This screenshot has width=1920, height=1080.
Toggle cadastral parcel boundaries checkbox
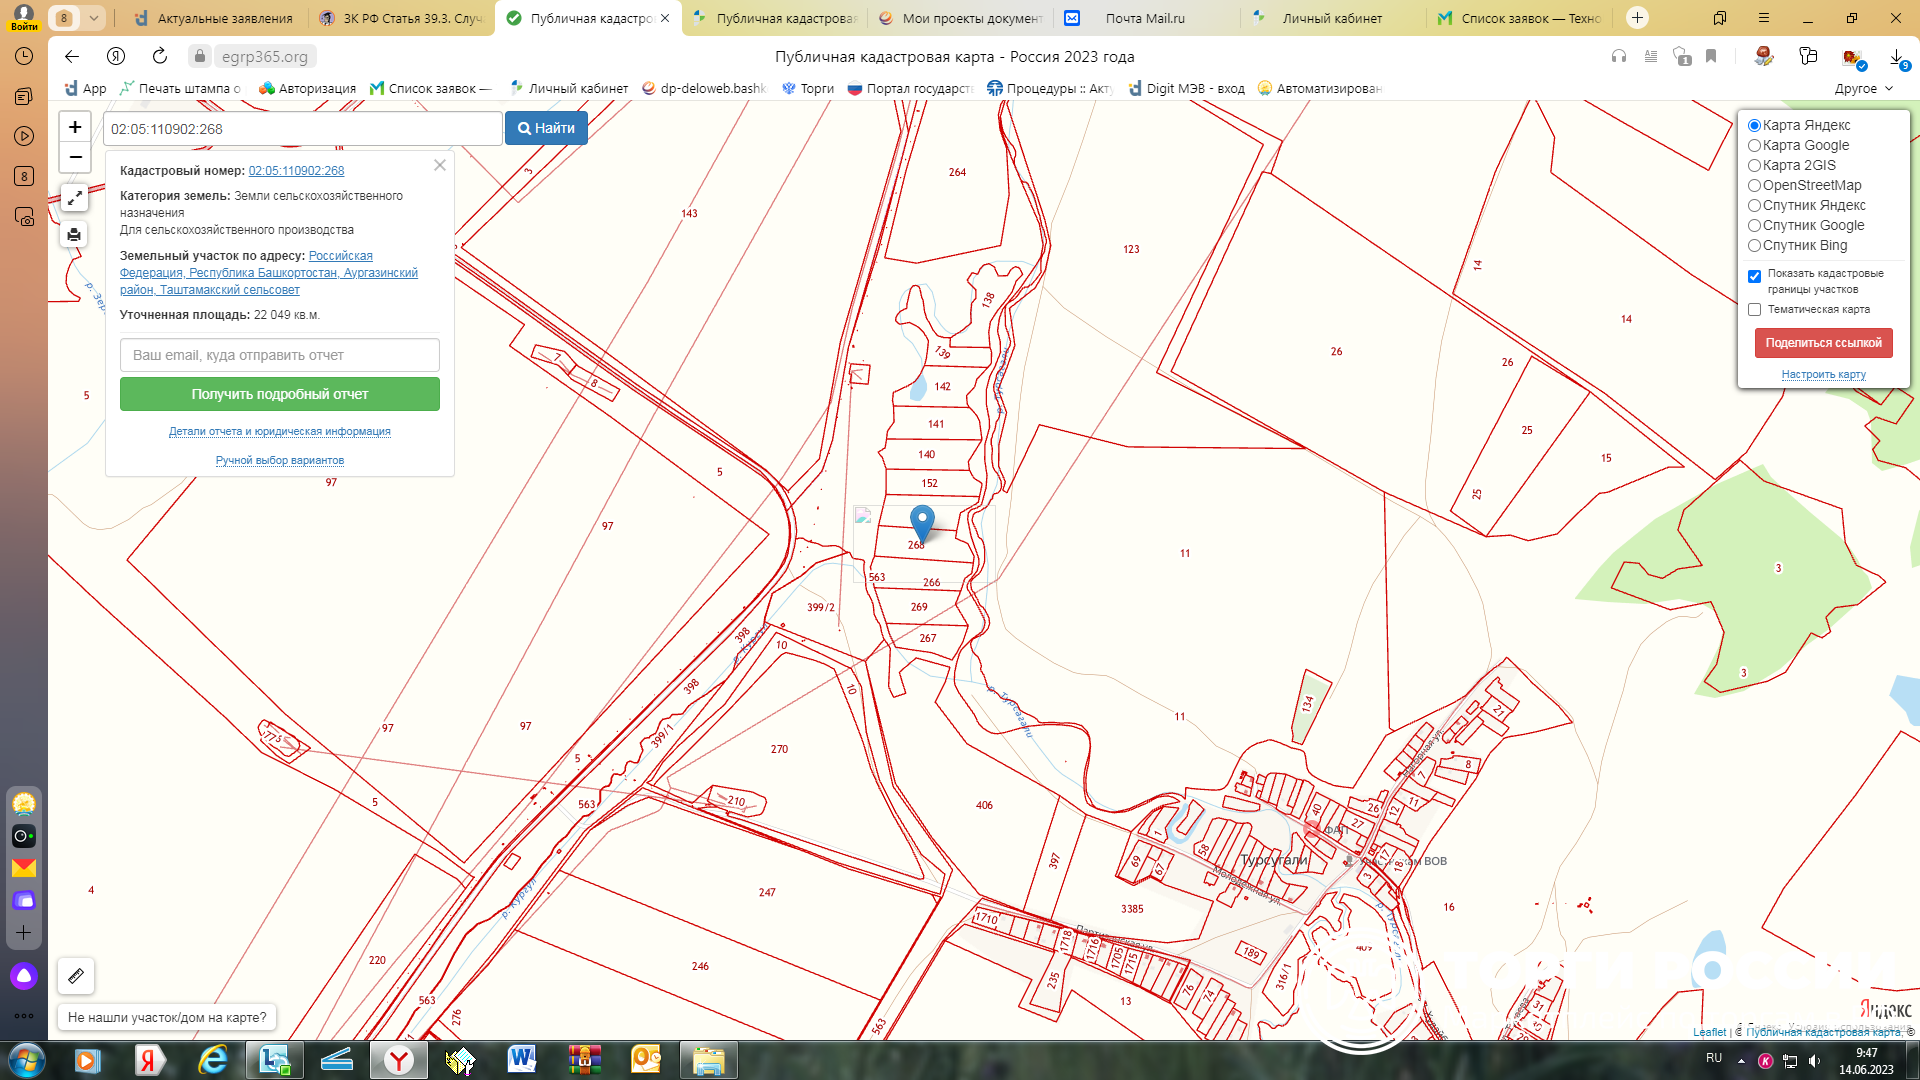(x=1754, y=277)
